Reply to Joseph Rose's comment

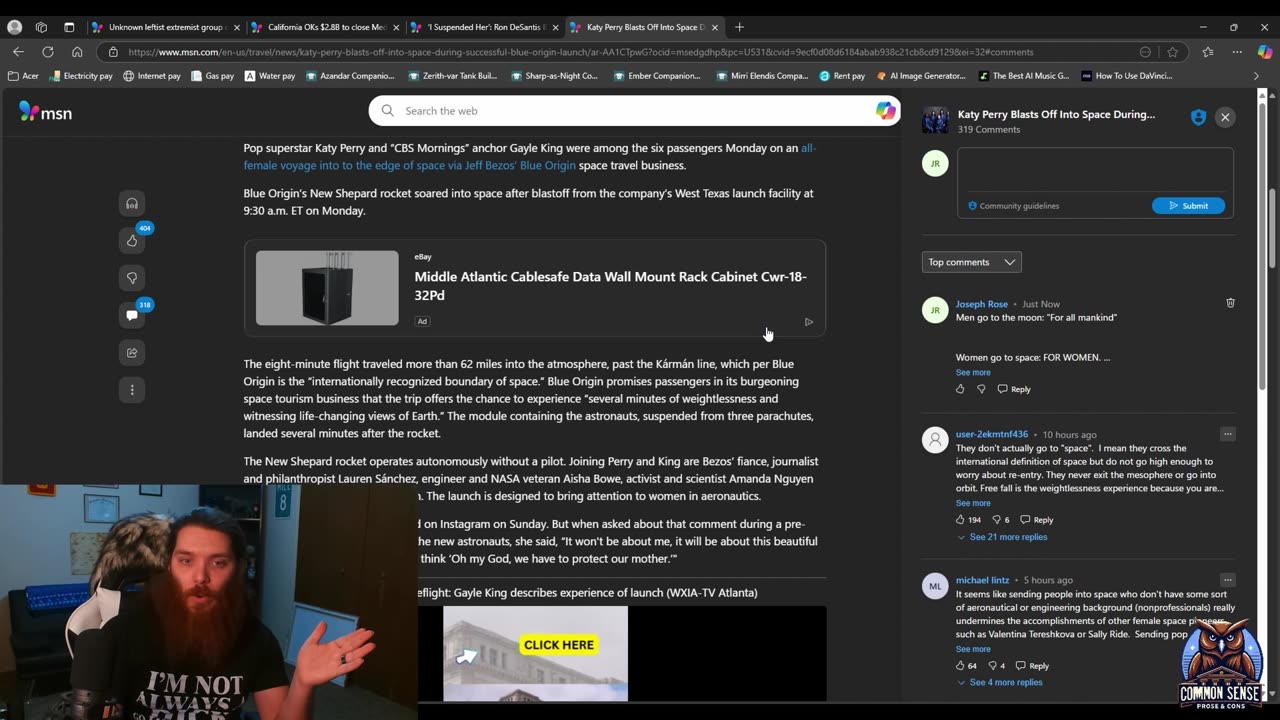(x=1014, y=389)
